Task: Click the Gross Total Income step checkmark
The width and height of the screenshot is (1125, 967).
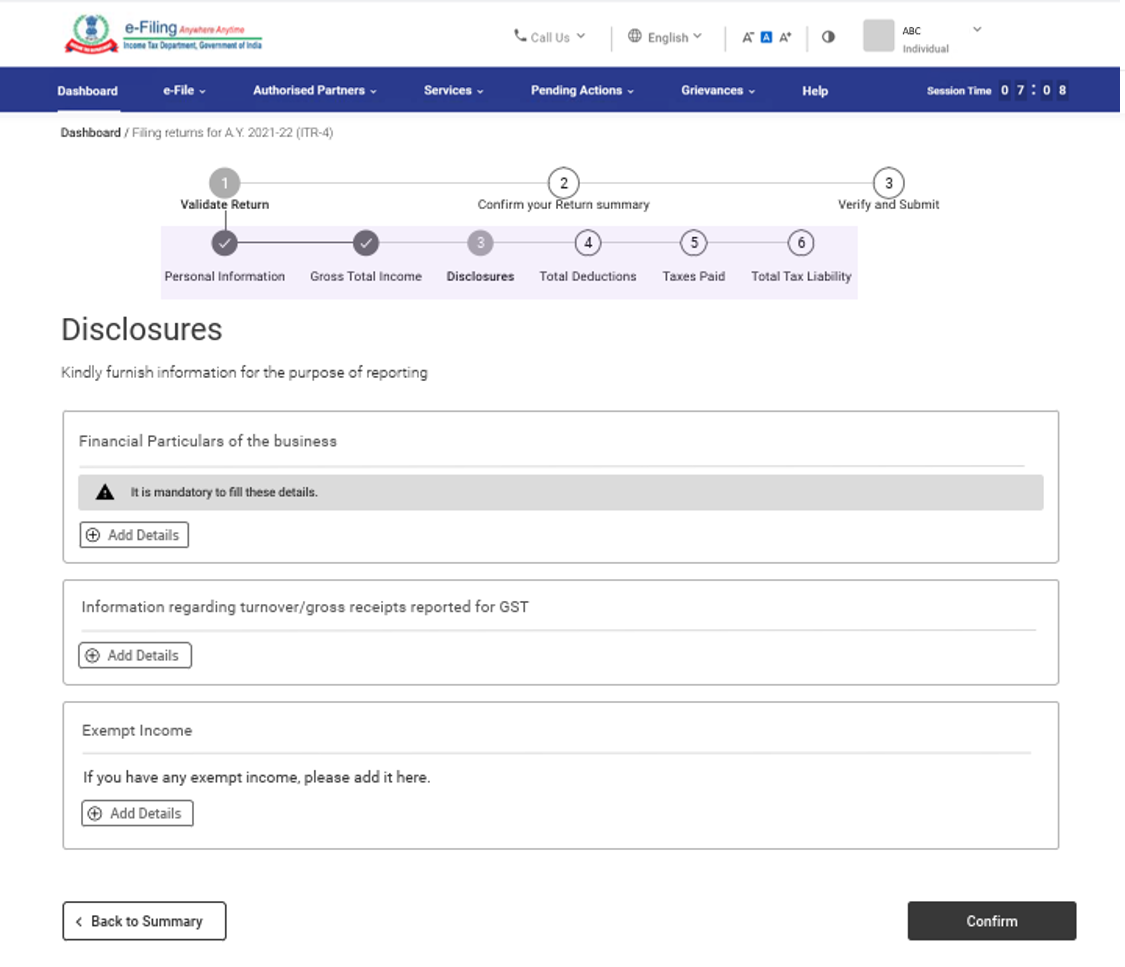Action: 366,243
